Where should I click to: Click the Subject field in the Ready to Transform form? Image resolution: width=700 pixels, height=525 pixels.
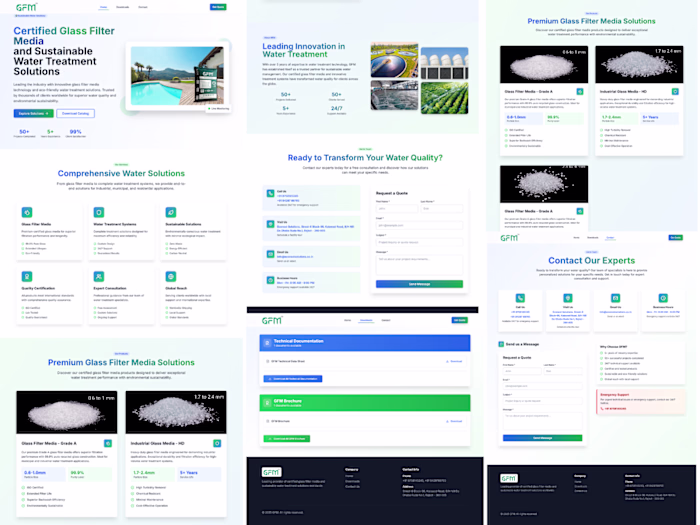click(x=419, y=242)
